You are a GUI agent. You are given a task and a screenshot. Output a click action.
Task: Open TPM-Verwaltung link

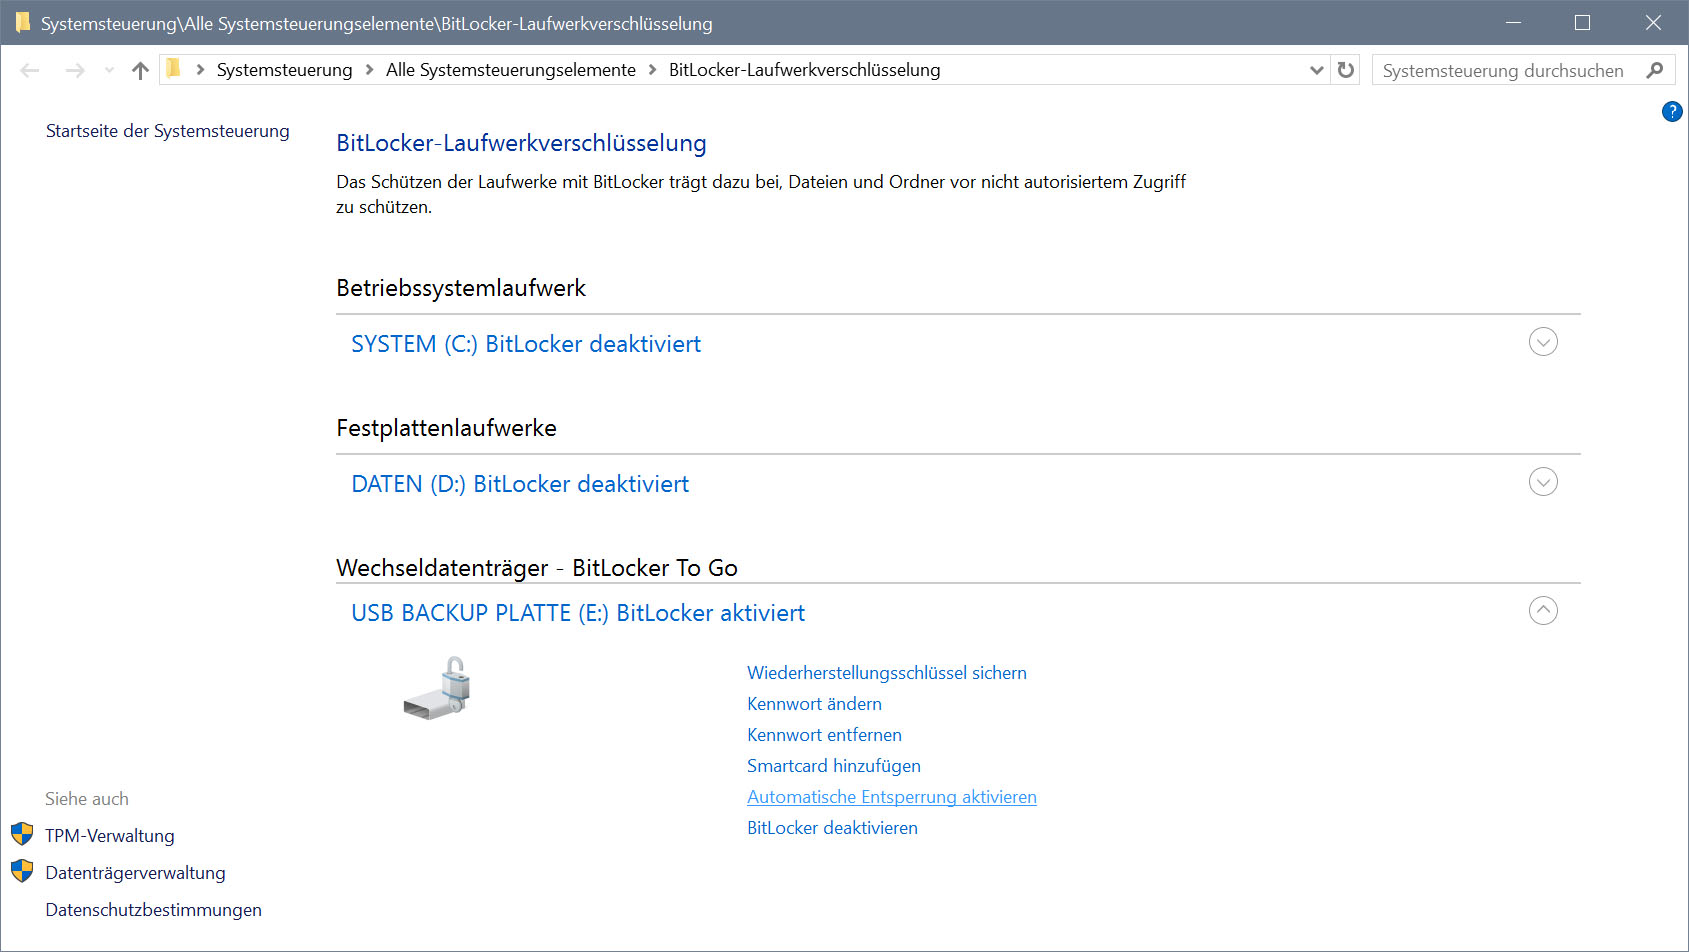pos(110,836)
